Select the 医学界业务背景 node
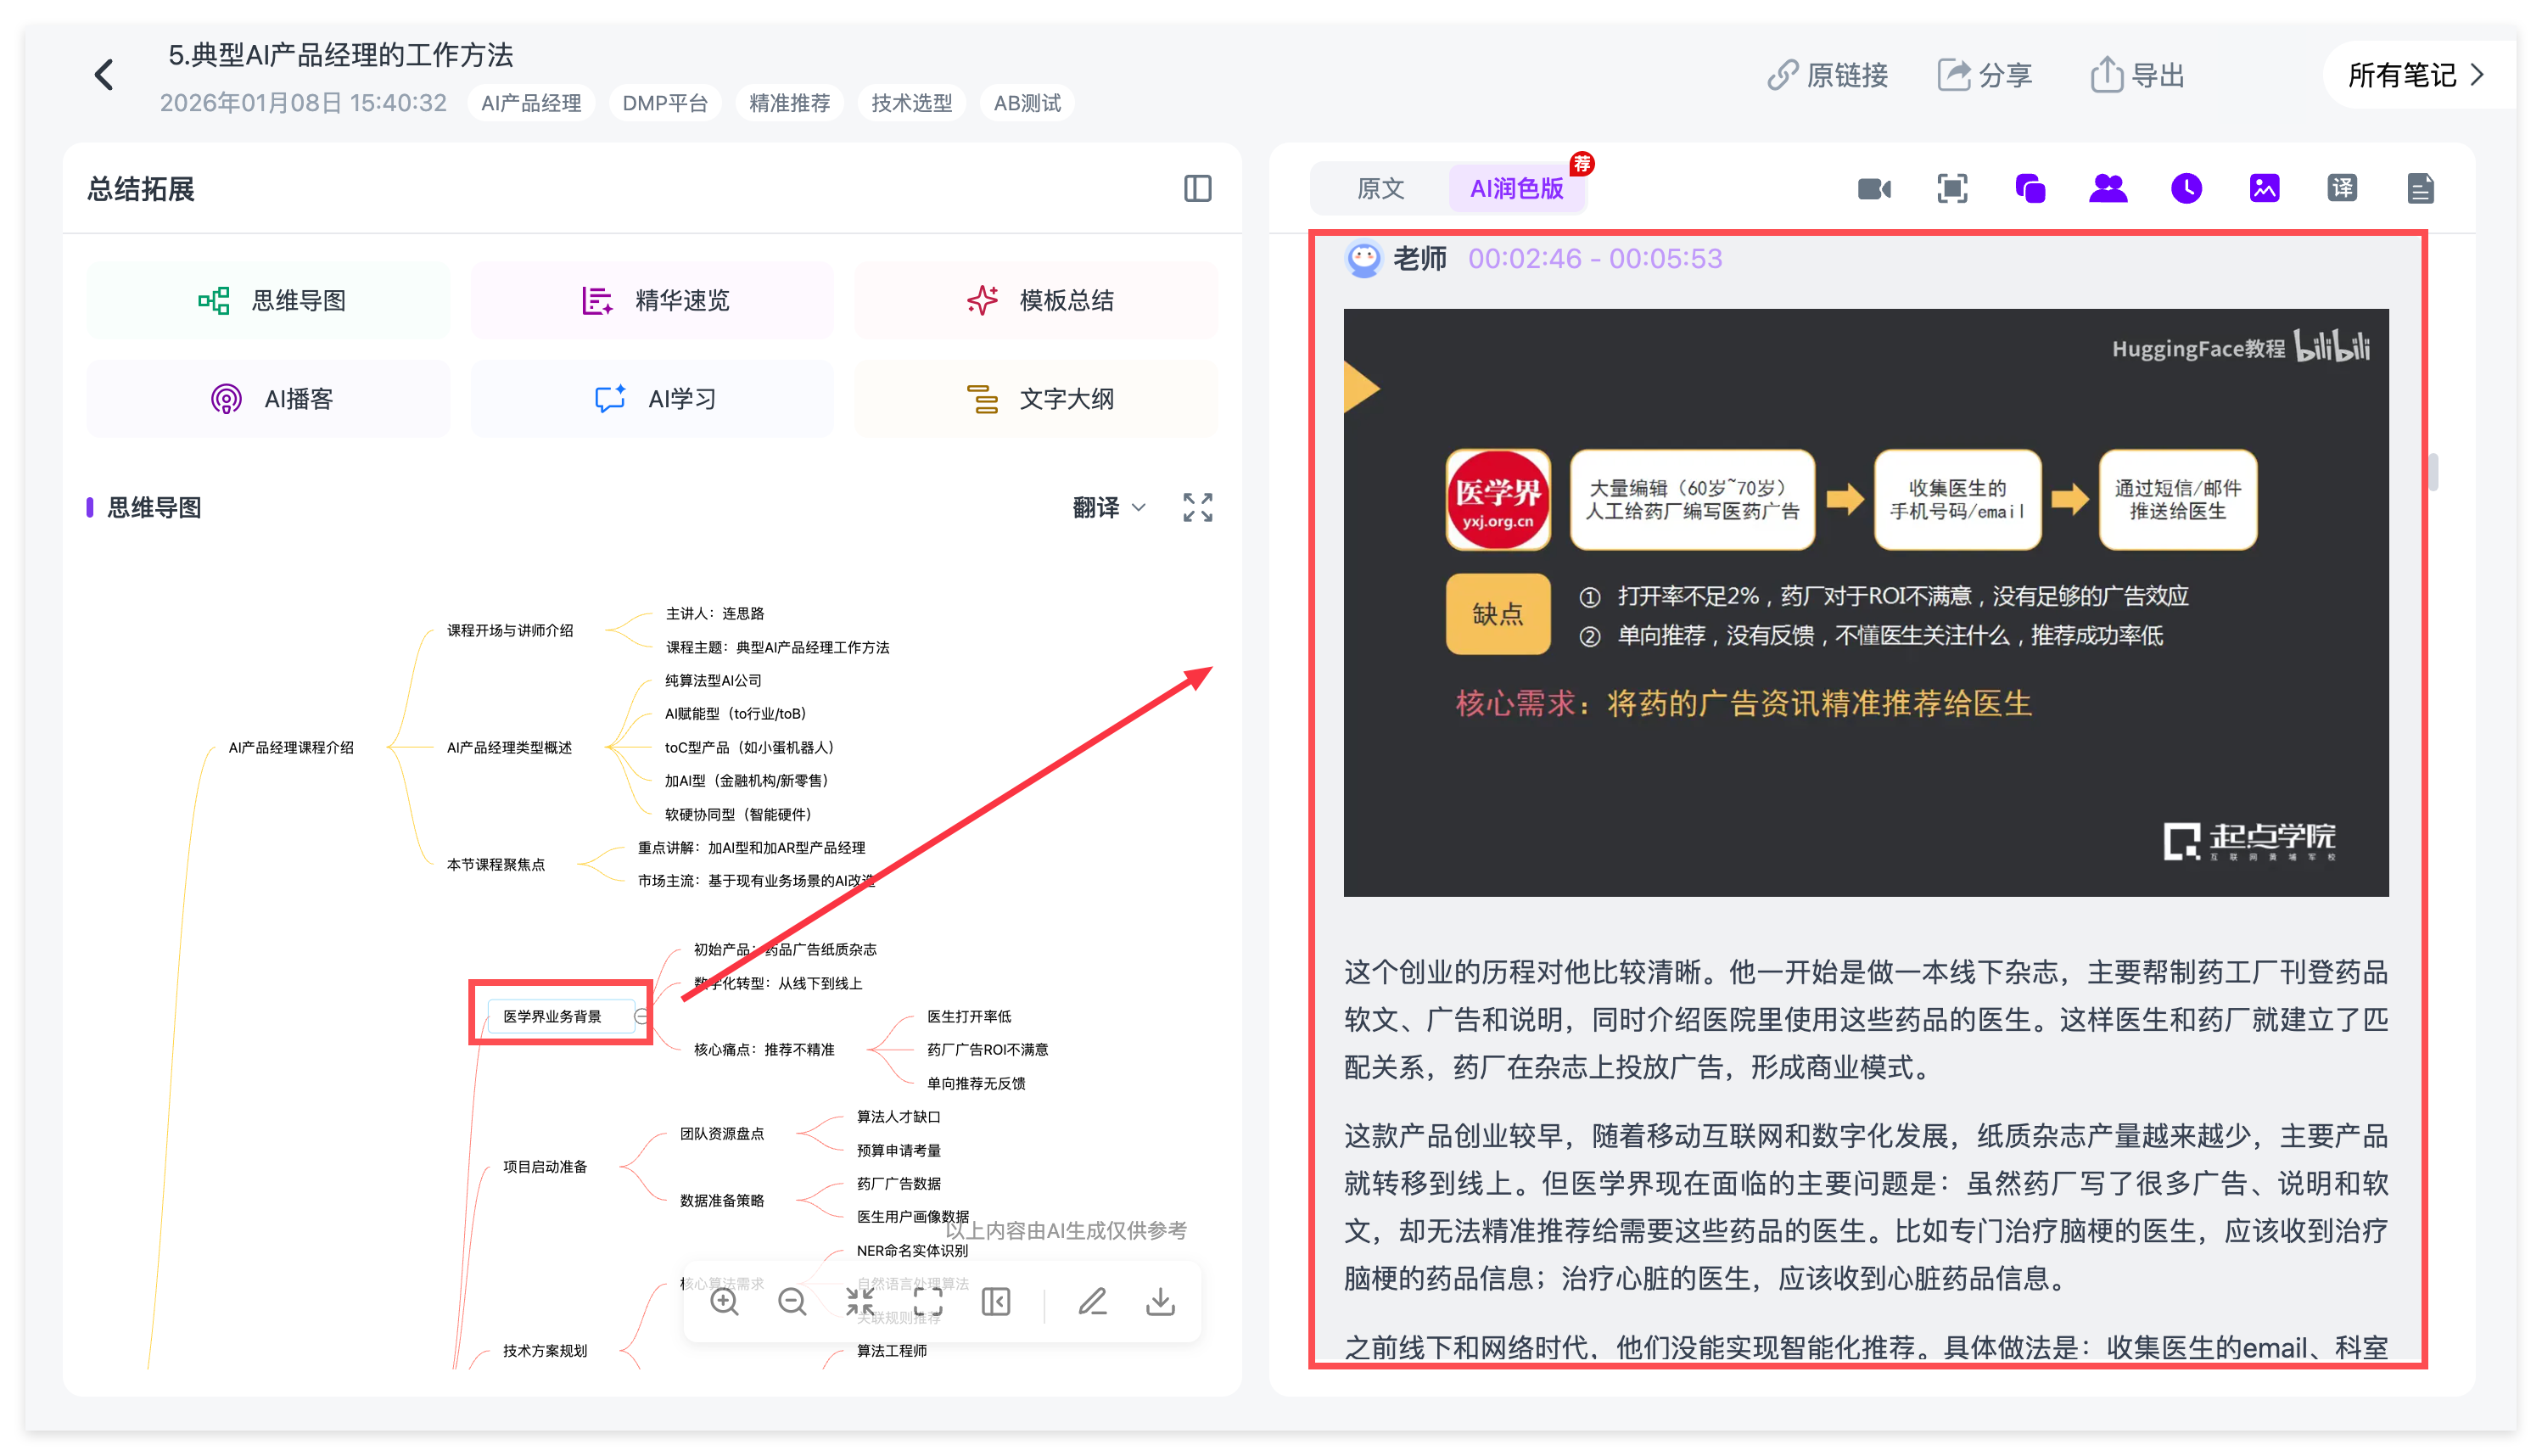 click(x=552, y=1016)
